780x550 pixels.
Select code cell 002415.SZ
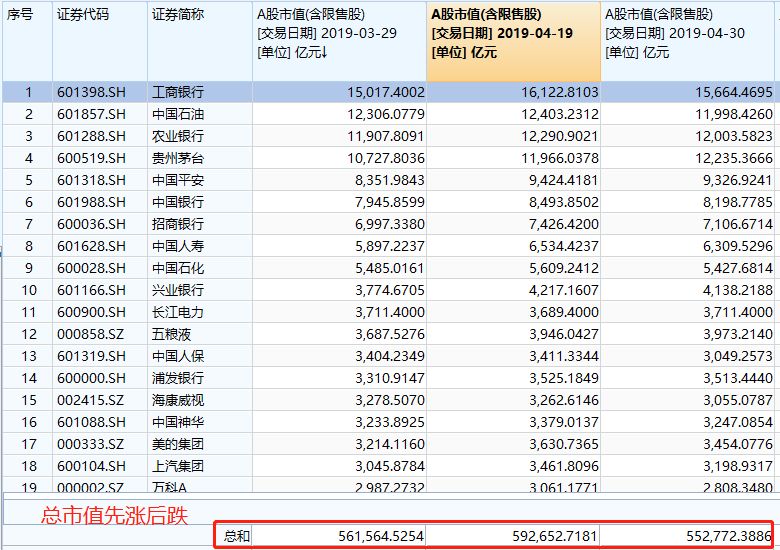point(100,400)
